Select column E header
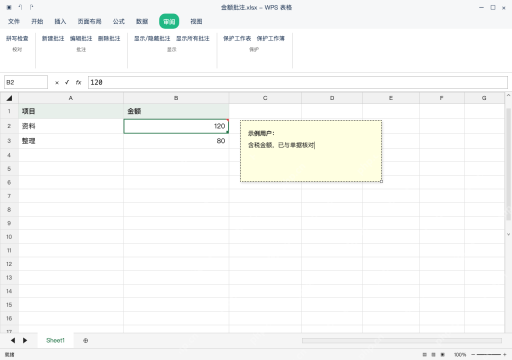The height and width of the screenshot is (360, 512). [x=391, y=98]
